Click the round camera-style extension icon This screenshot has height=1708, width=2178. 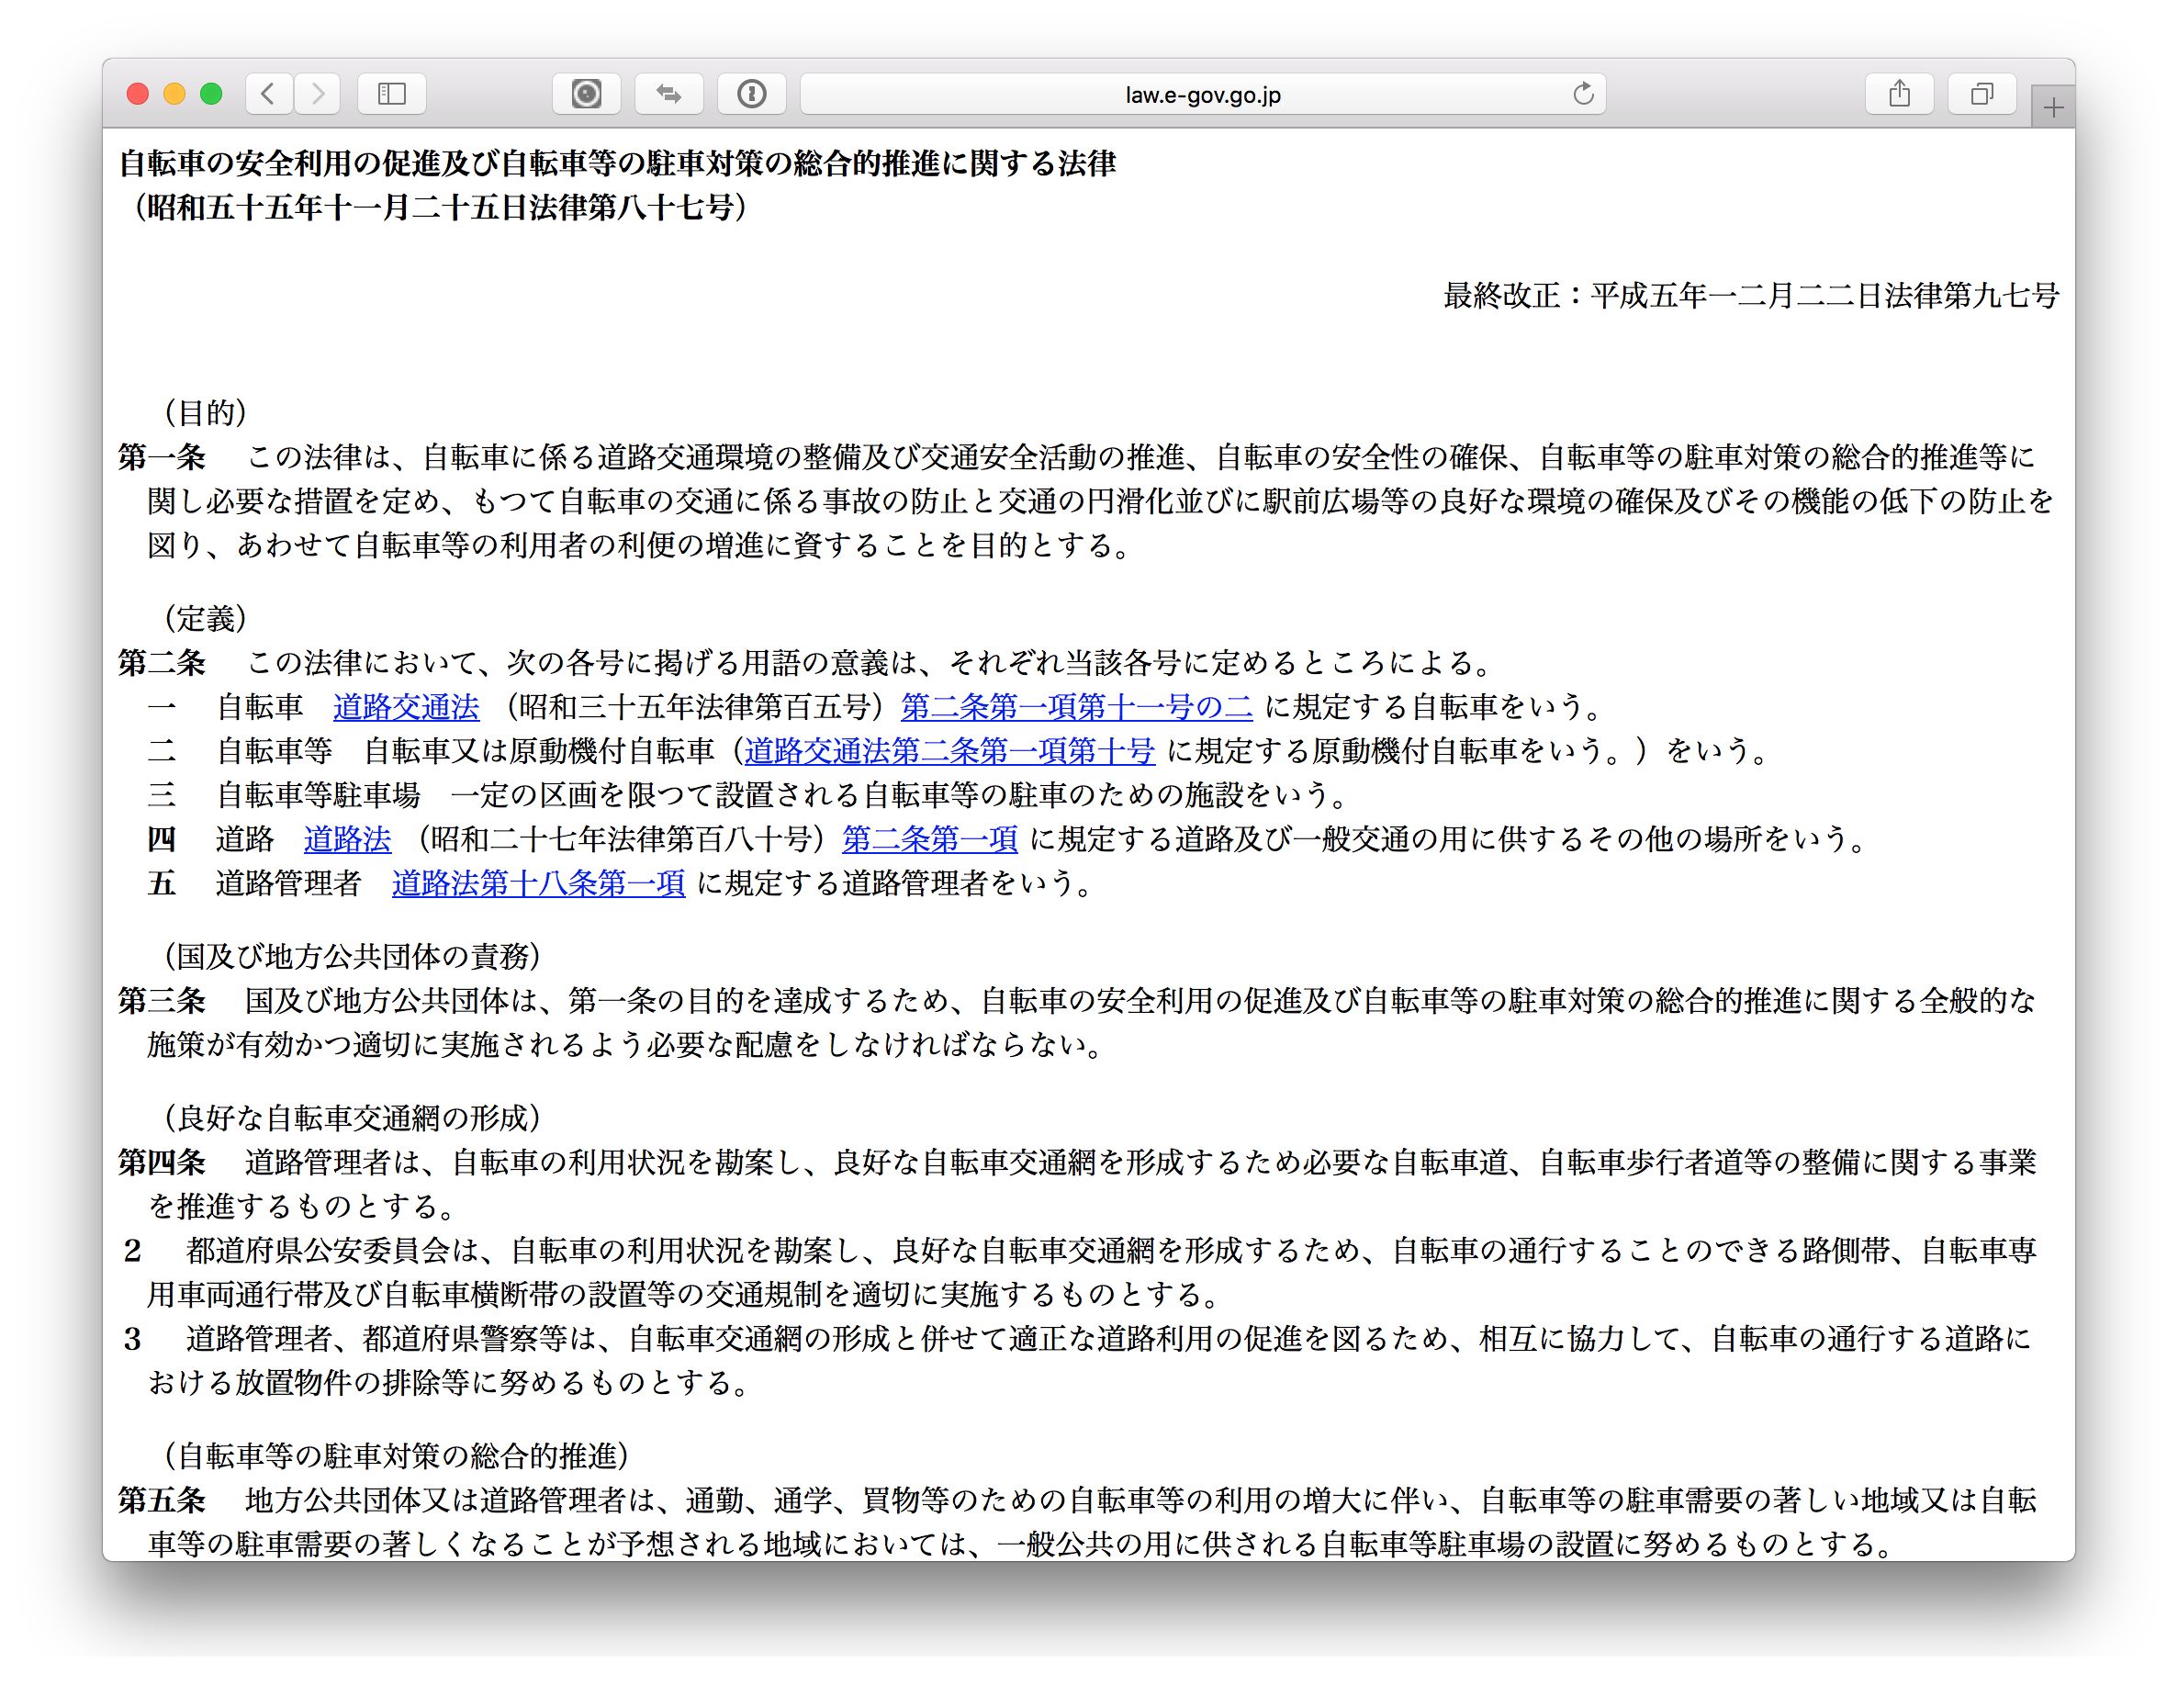pyautogui.click(x=586, y=94)
